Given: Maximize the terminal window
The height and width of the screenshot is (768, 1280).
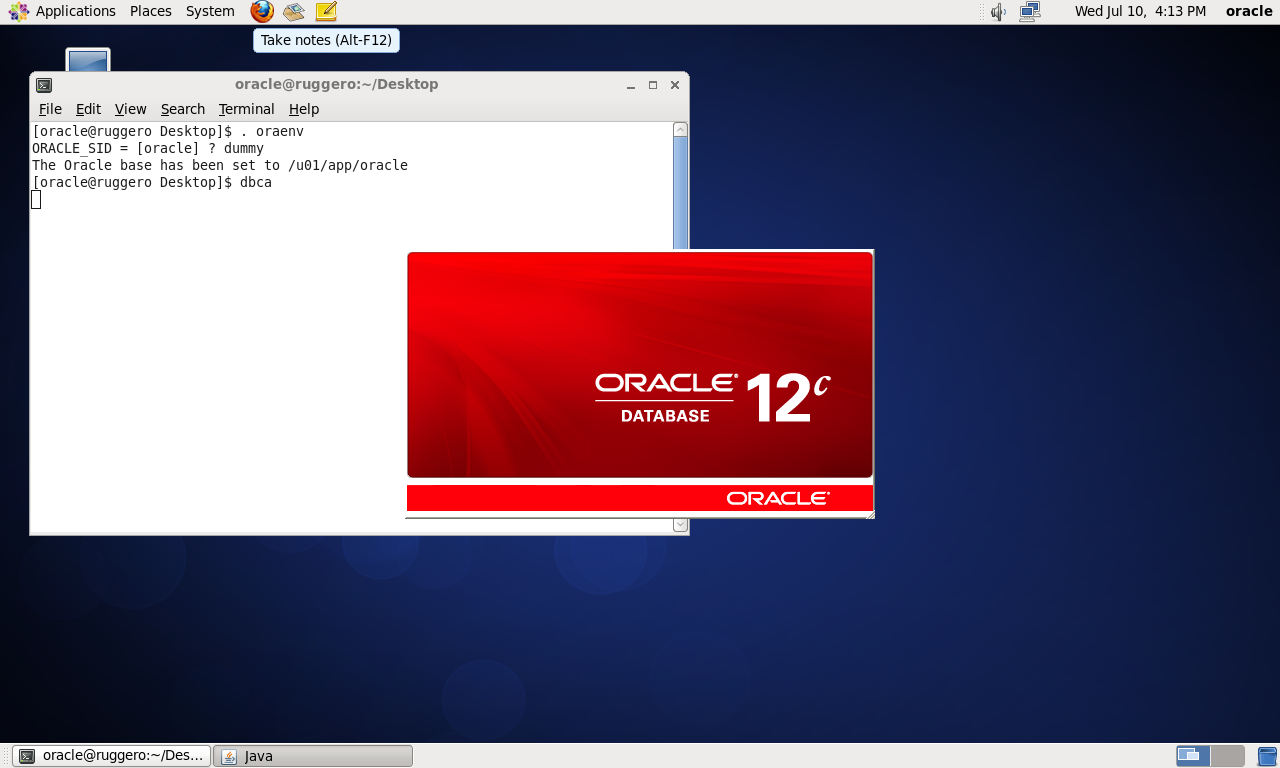Looking at the screenshot, I should 653,85.
